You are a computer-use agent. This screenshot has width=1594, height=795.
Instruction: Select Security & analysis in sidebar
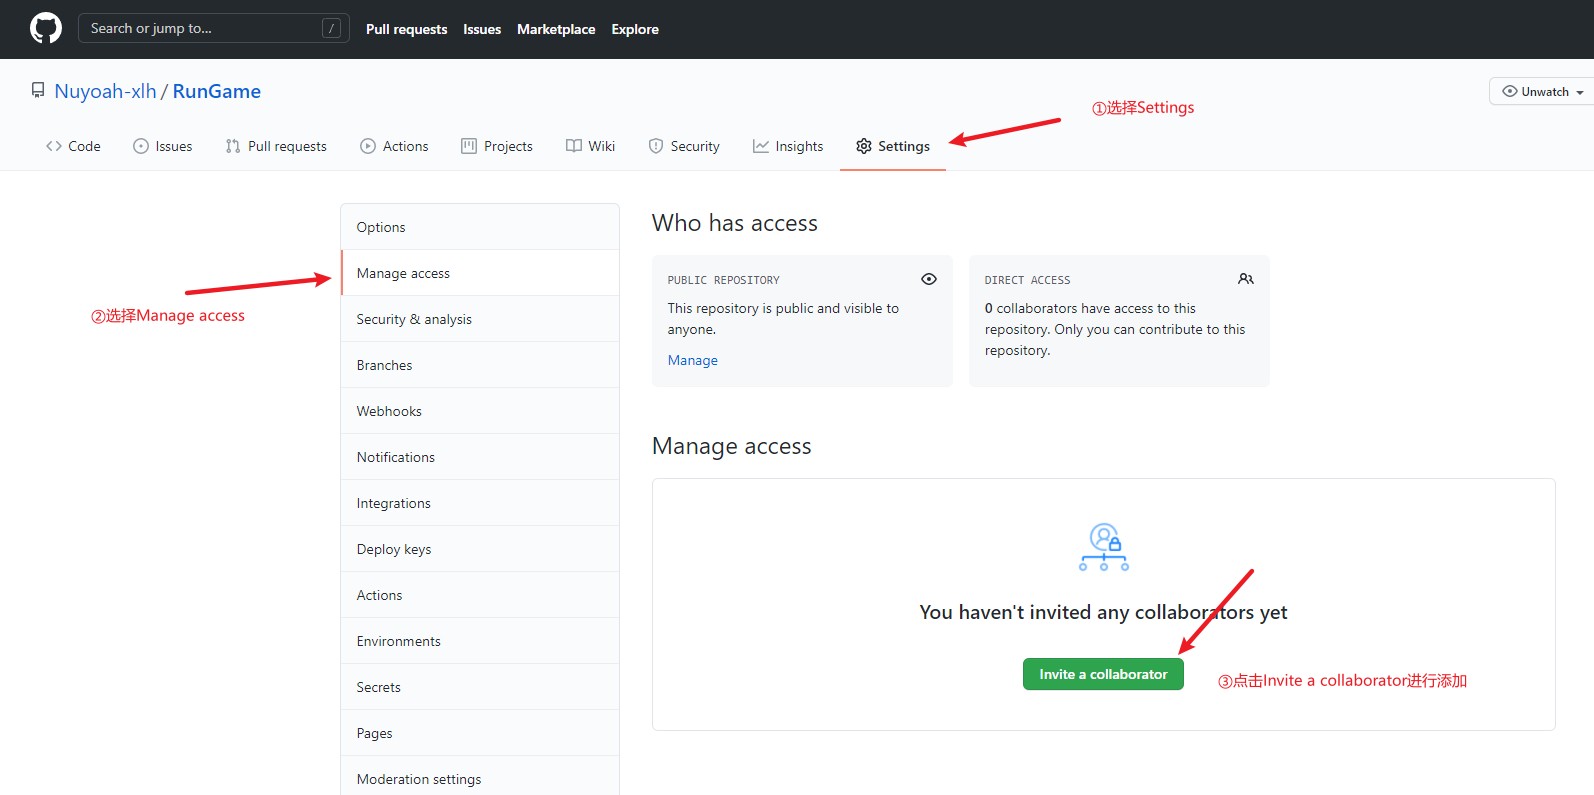tap(414, 319)
